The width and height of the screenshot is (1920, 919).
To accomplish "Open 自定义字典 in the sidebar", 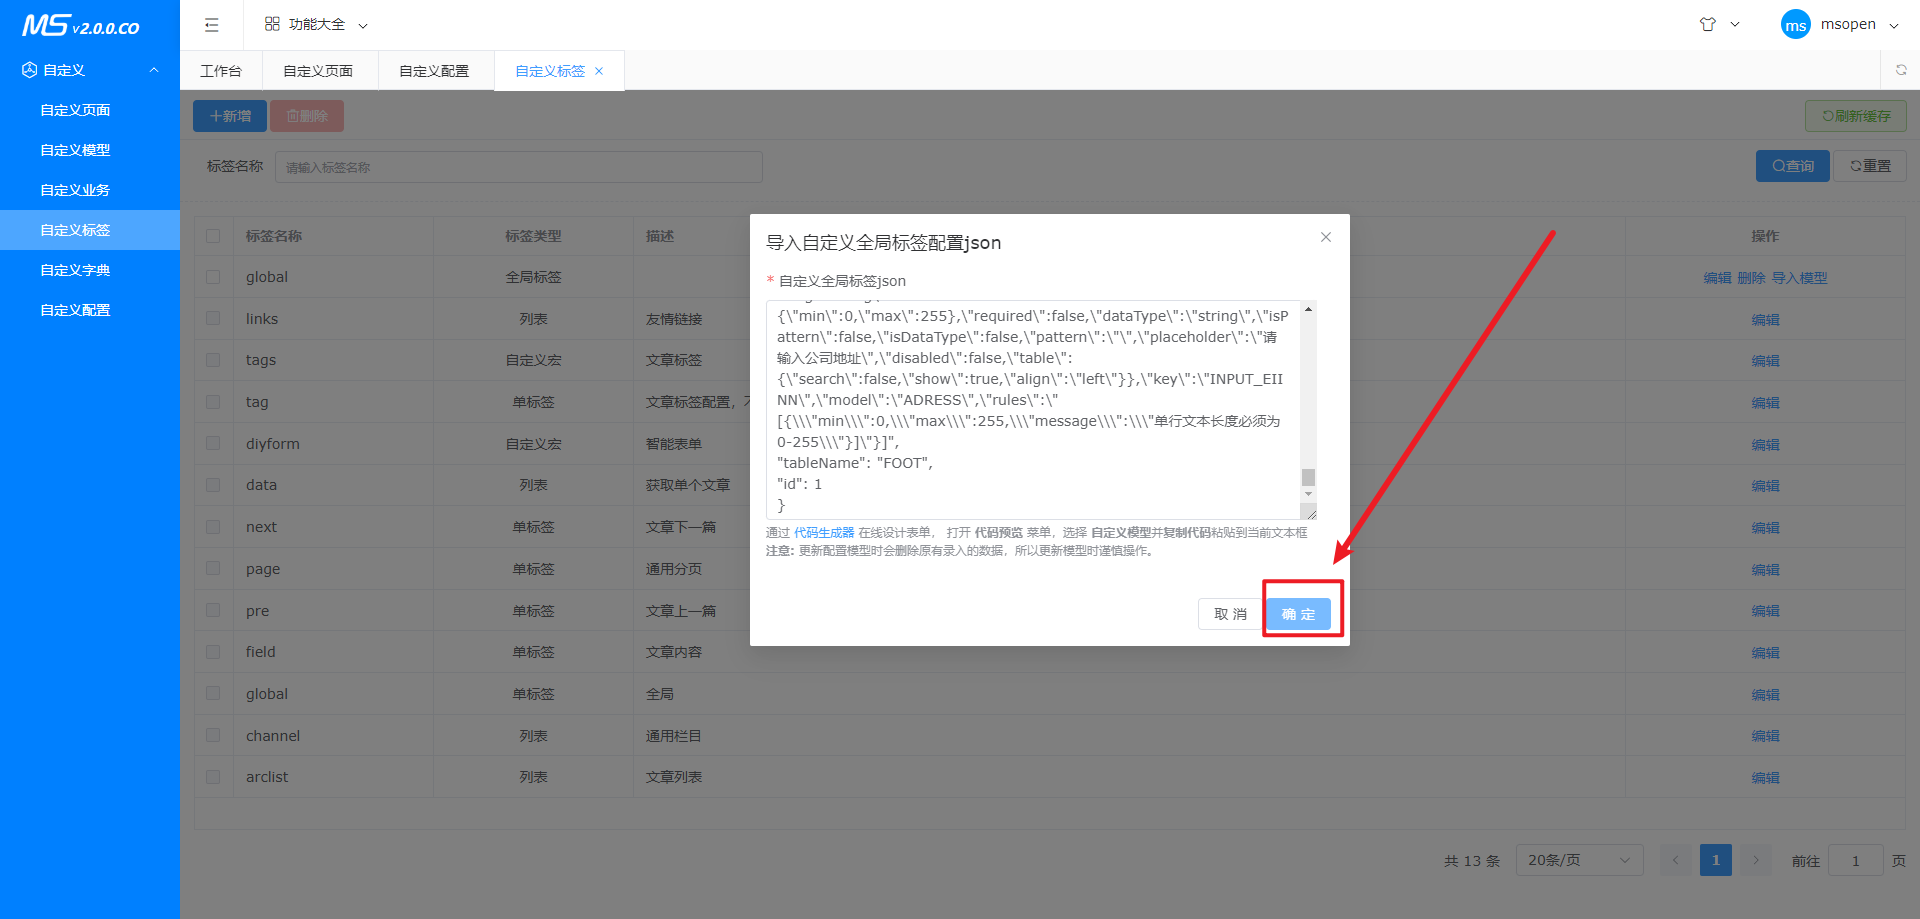I will coord(75,270).
